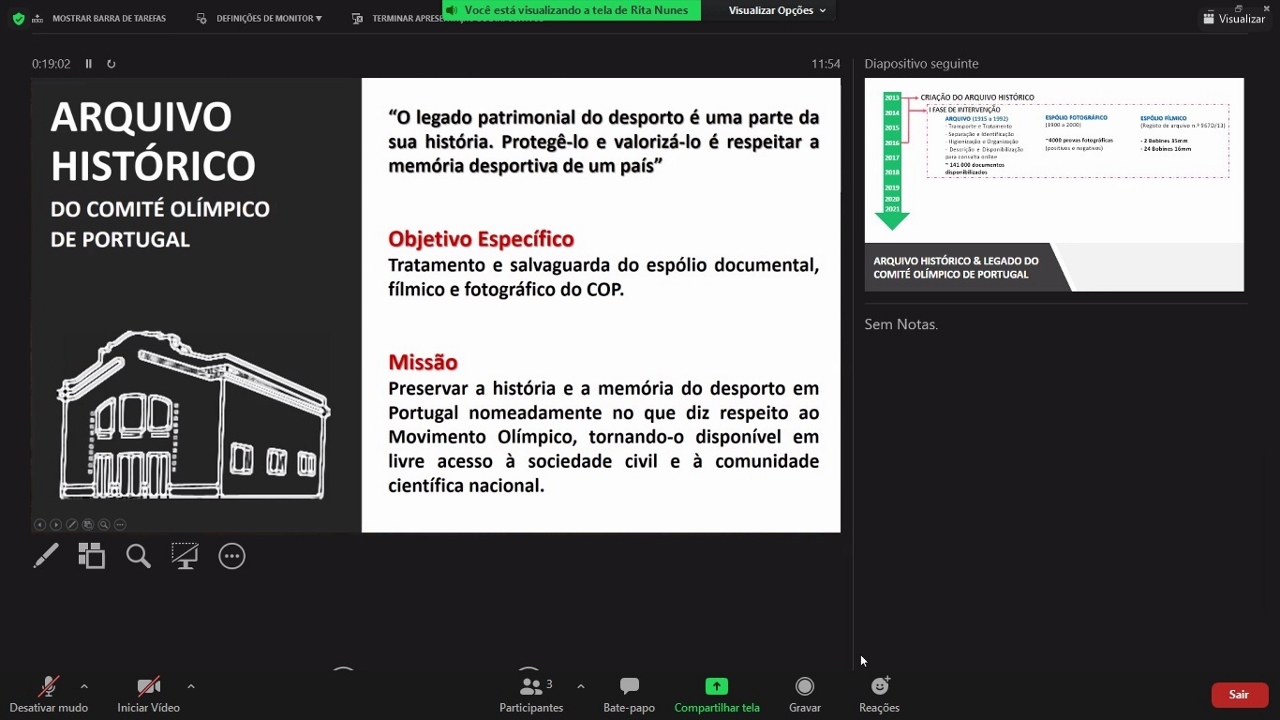
Task: Restart the presentation timer
Action: tap(111, 64)
